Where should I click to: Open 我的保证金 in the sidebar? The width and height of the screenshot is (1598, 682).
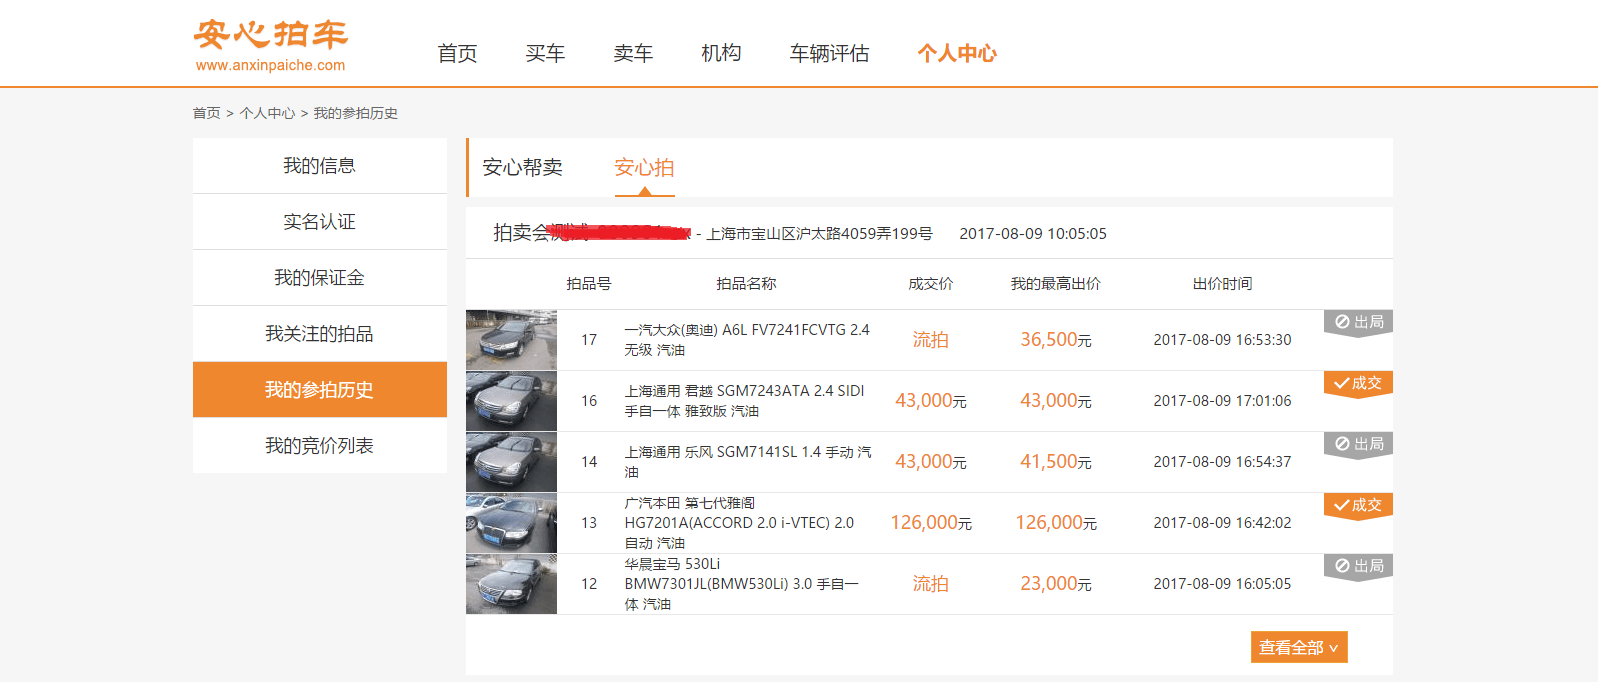(320, 278)
